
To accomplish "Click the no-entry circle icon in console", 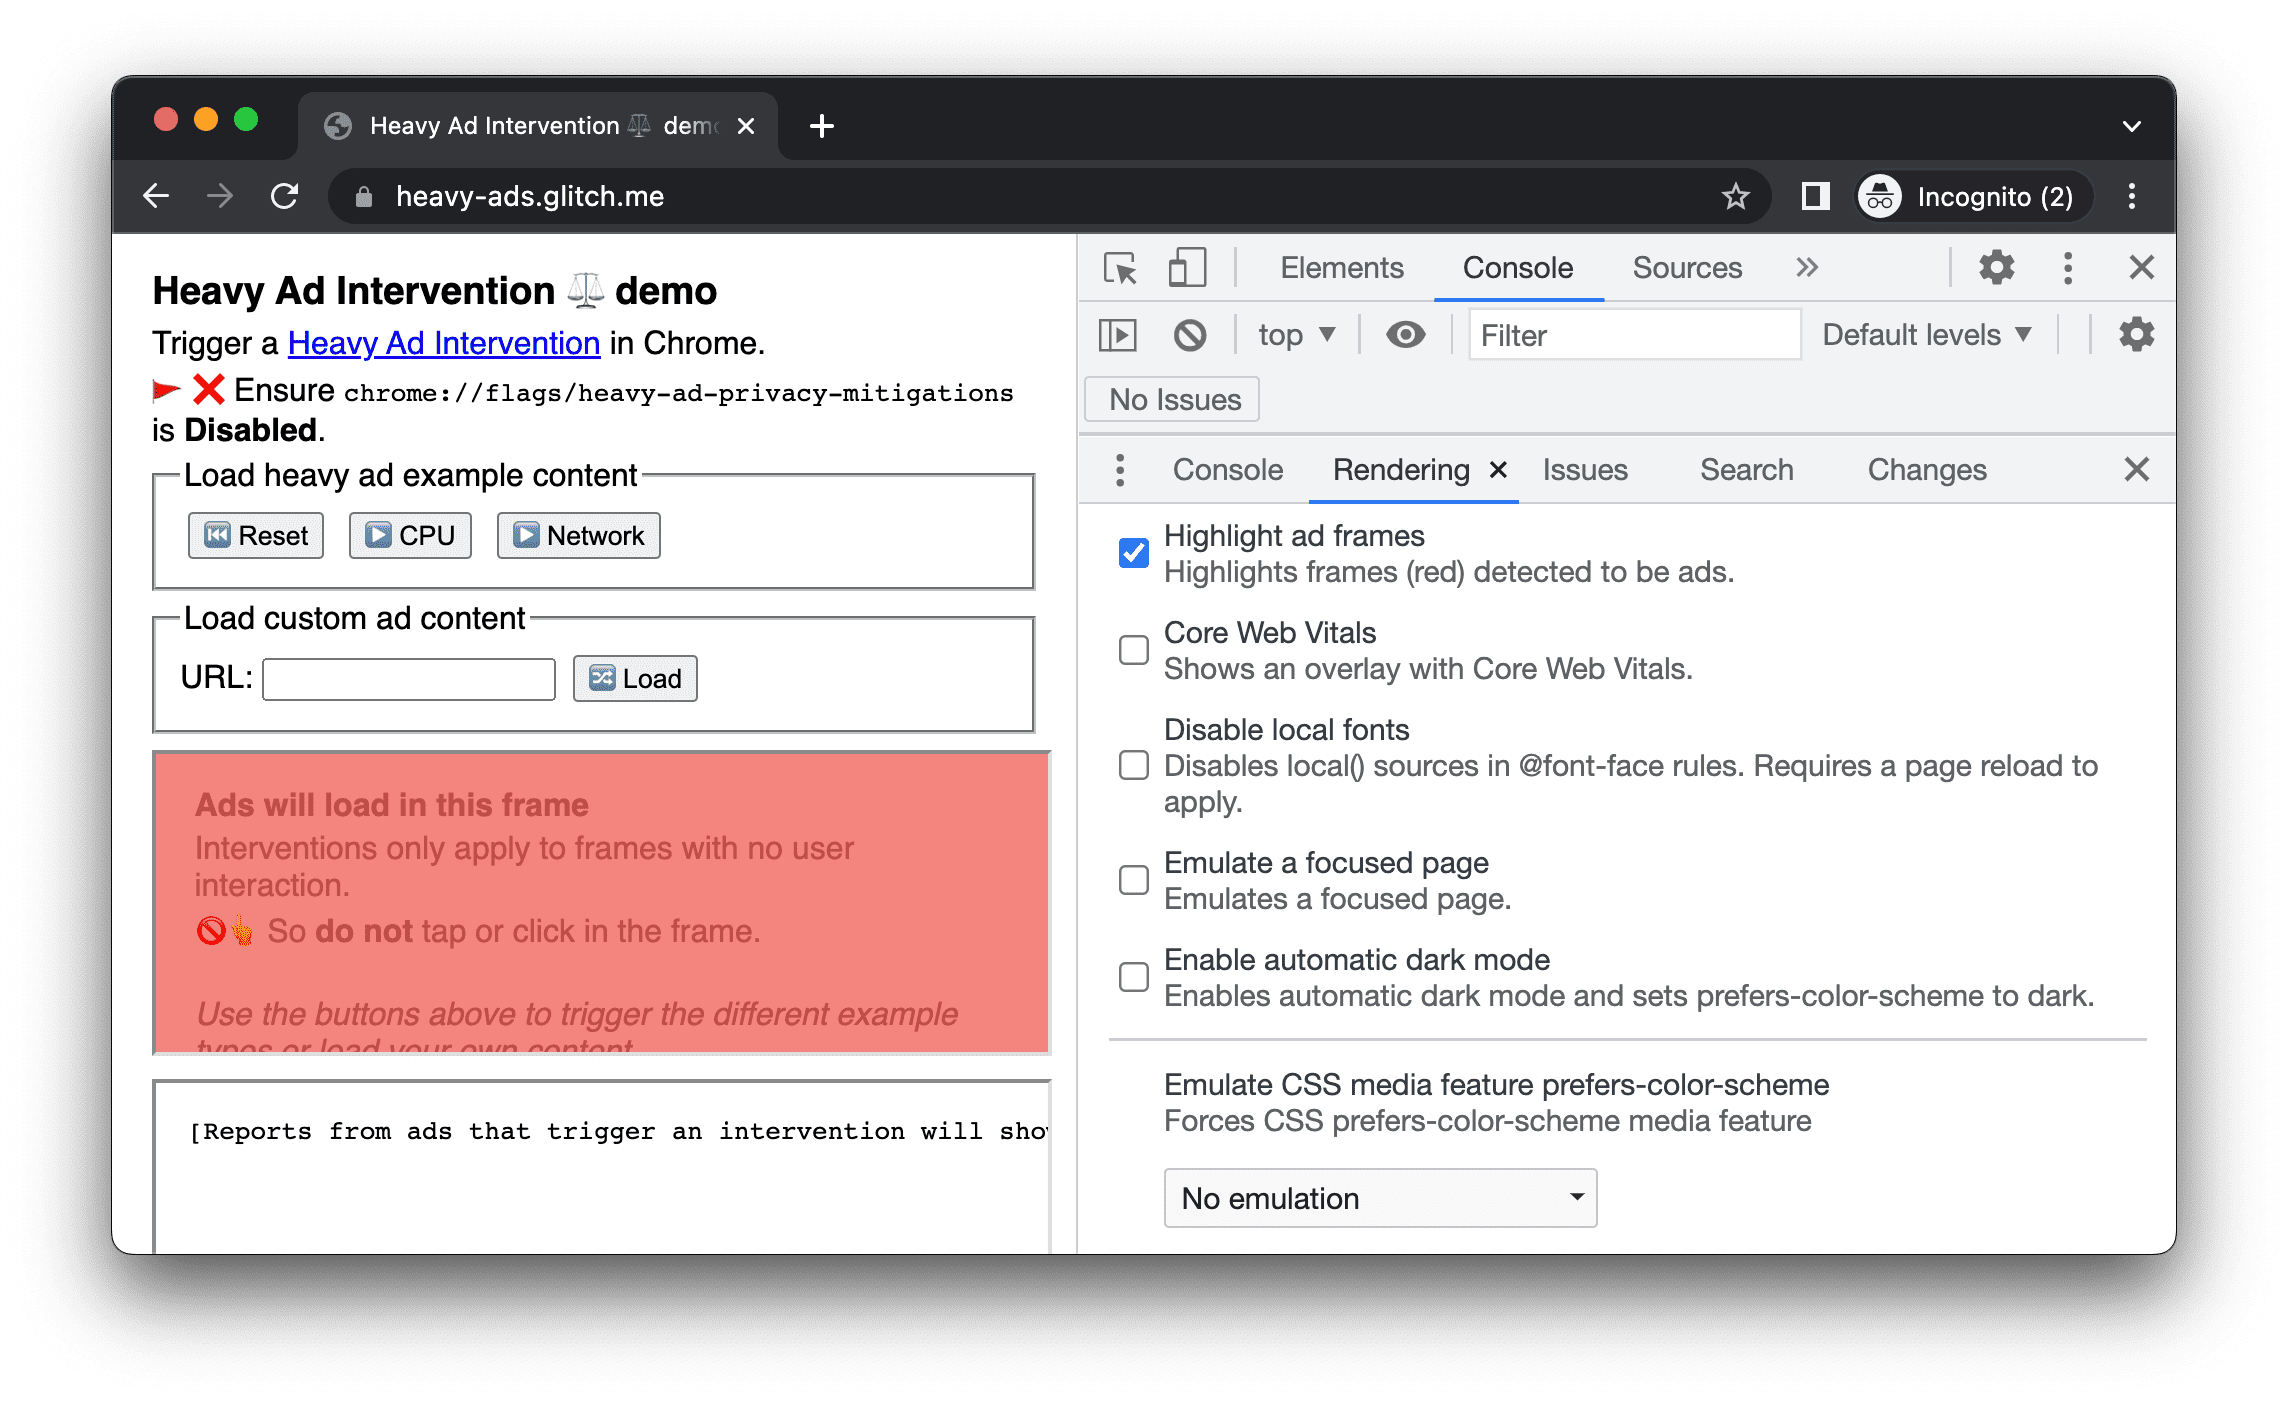I will click(x=1190, y=337).
